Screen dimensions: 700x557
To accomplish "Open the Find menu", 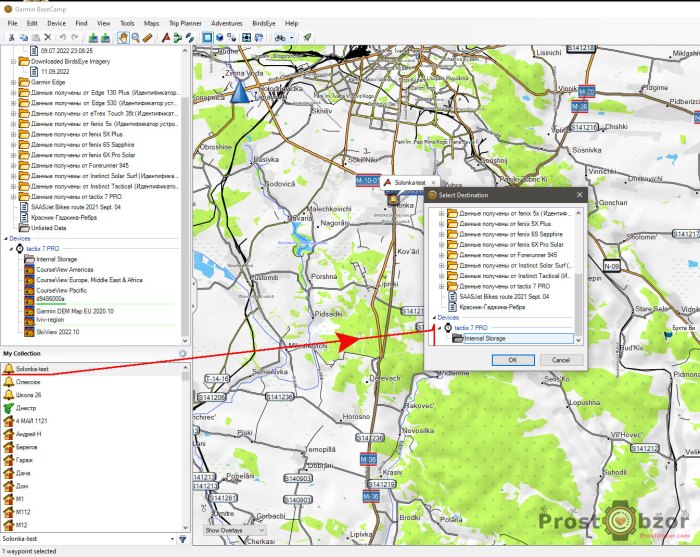I will (x=81, y=23).
